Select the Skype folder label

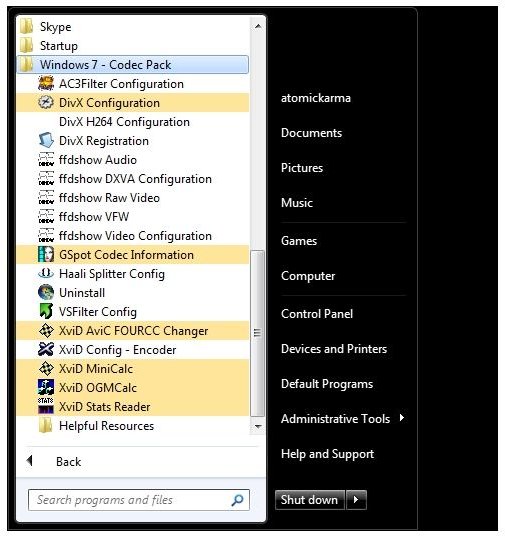55,27
